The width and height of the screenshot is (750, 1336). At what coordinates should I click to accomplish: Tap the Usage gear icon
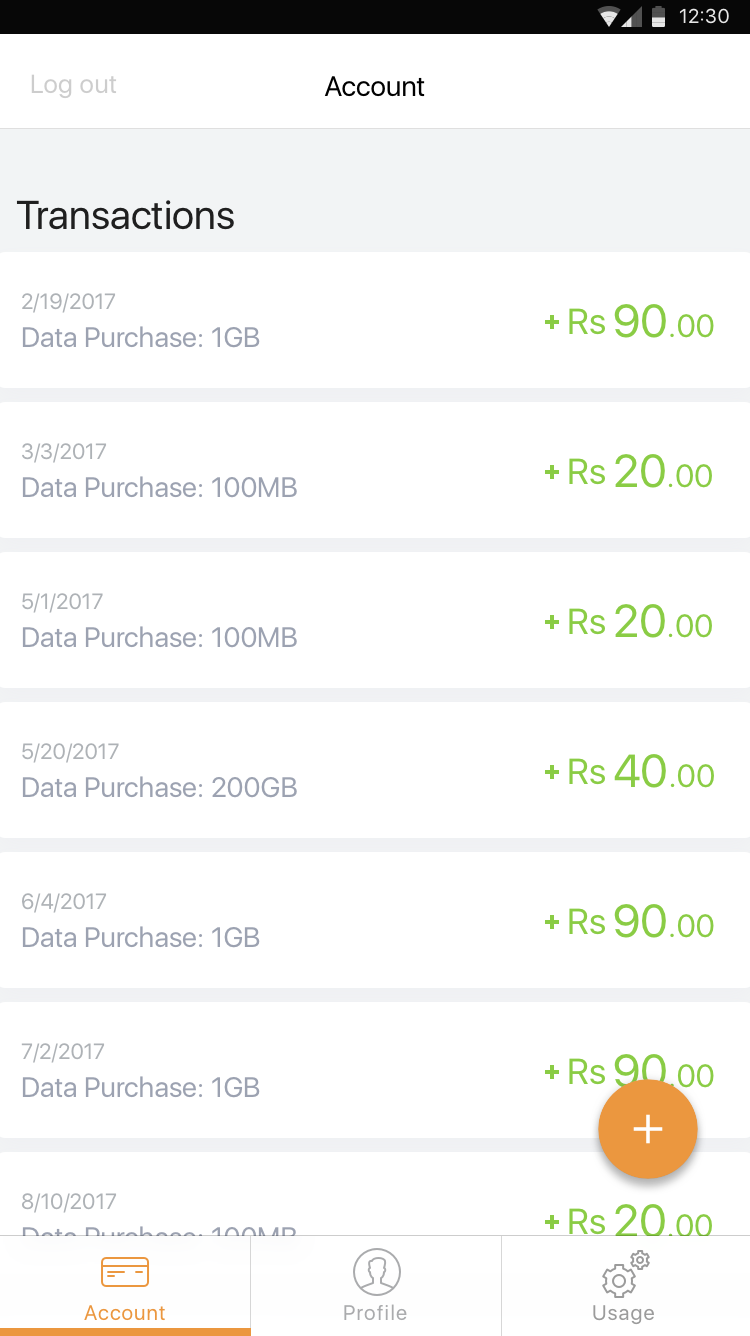pyautogui.click(x=623, y=1276)
